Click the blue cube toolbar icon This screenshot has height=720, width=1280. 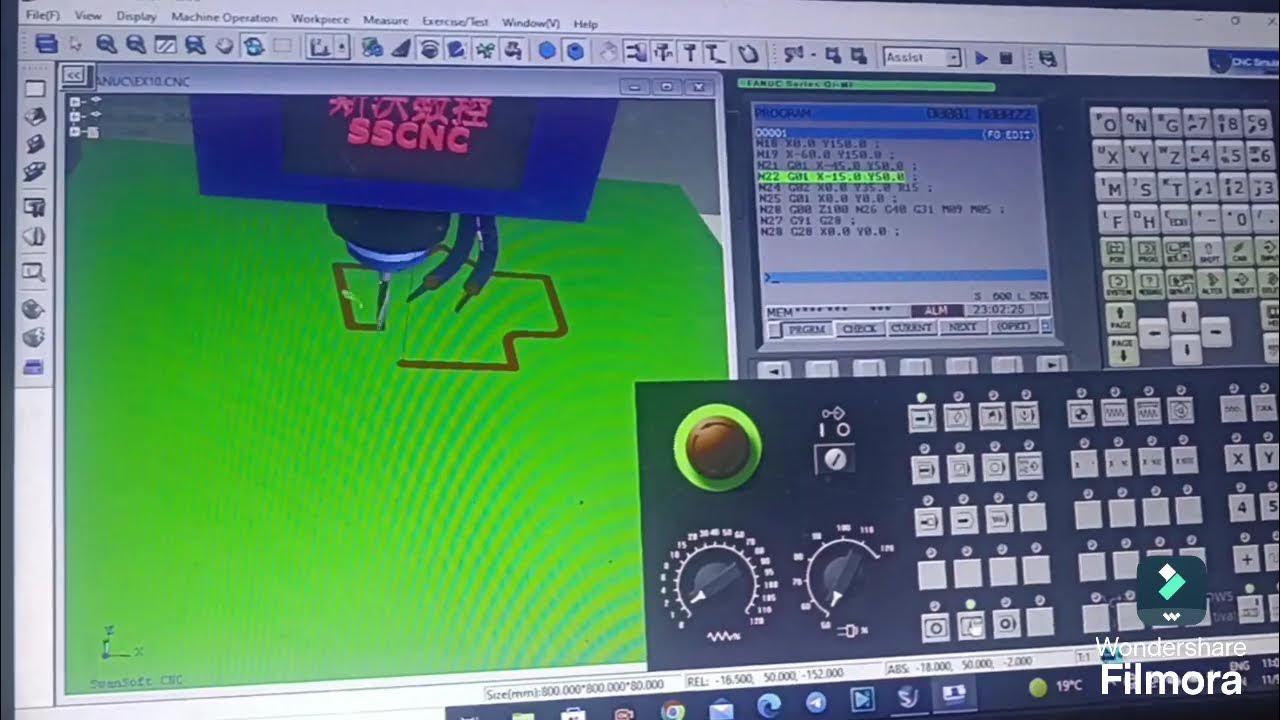coord(575,51)
